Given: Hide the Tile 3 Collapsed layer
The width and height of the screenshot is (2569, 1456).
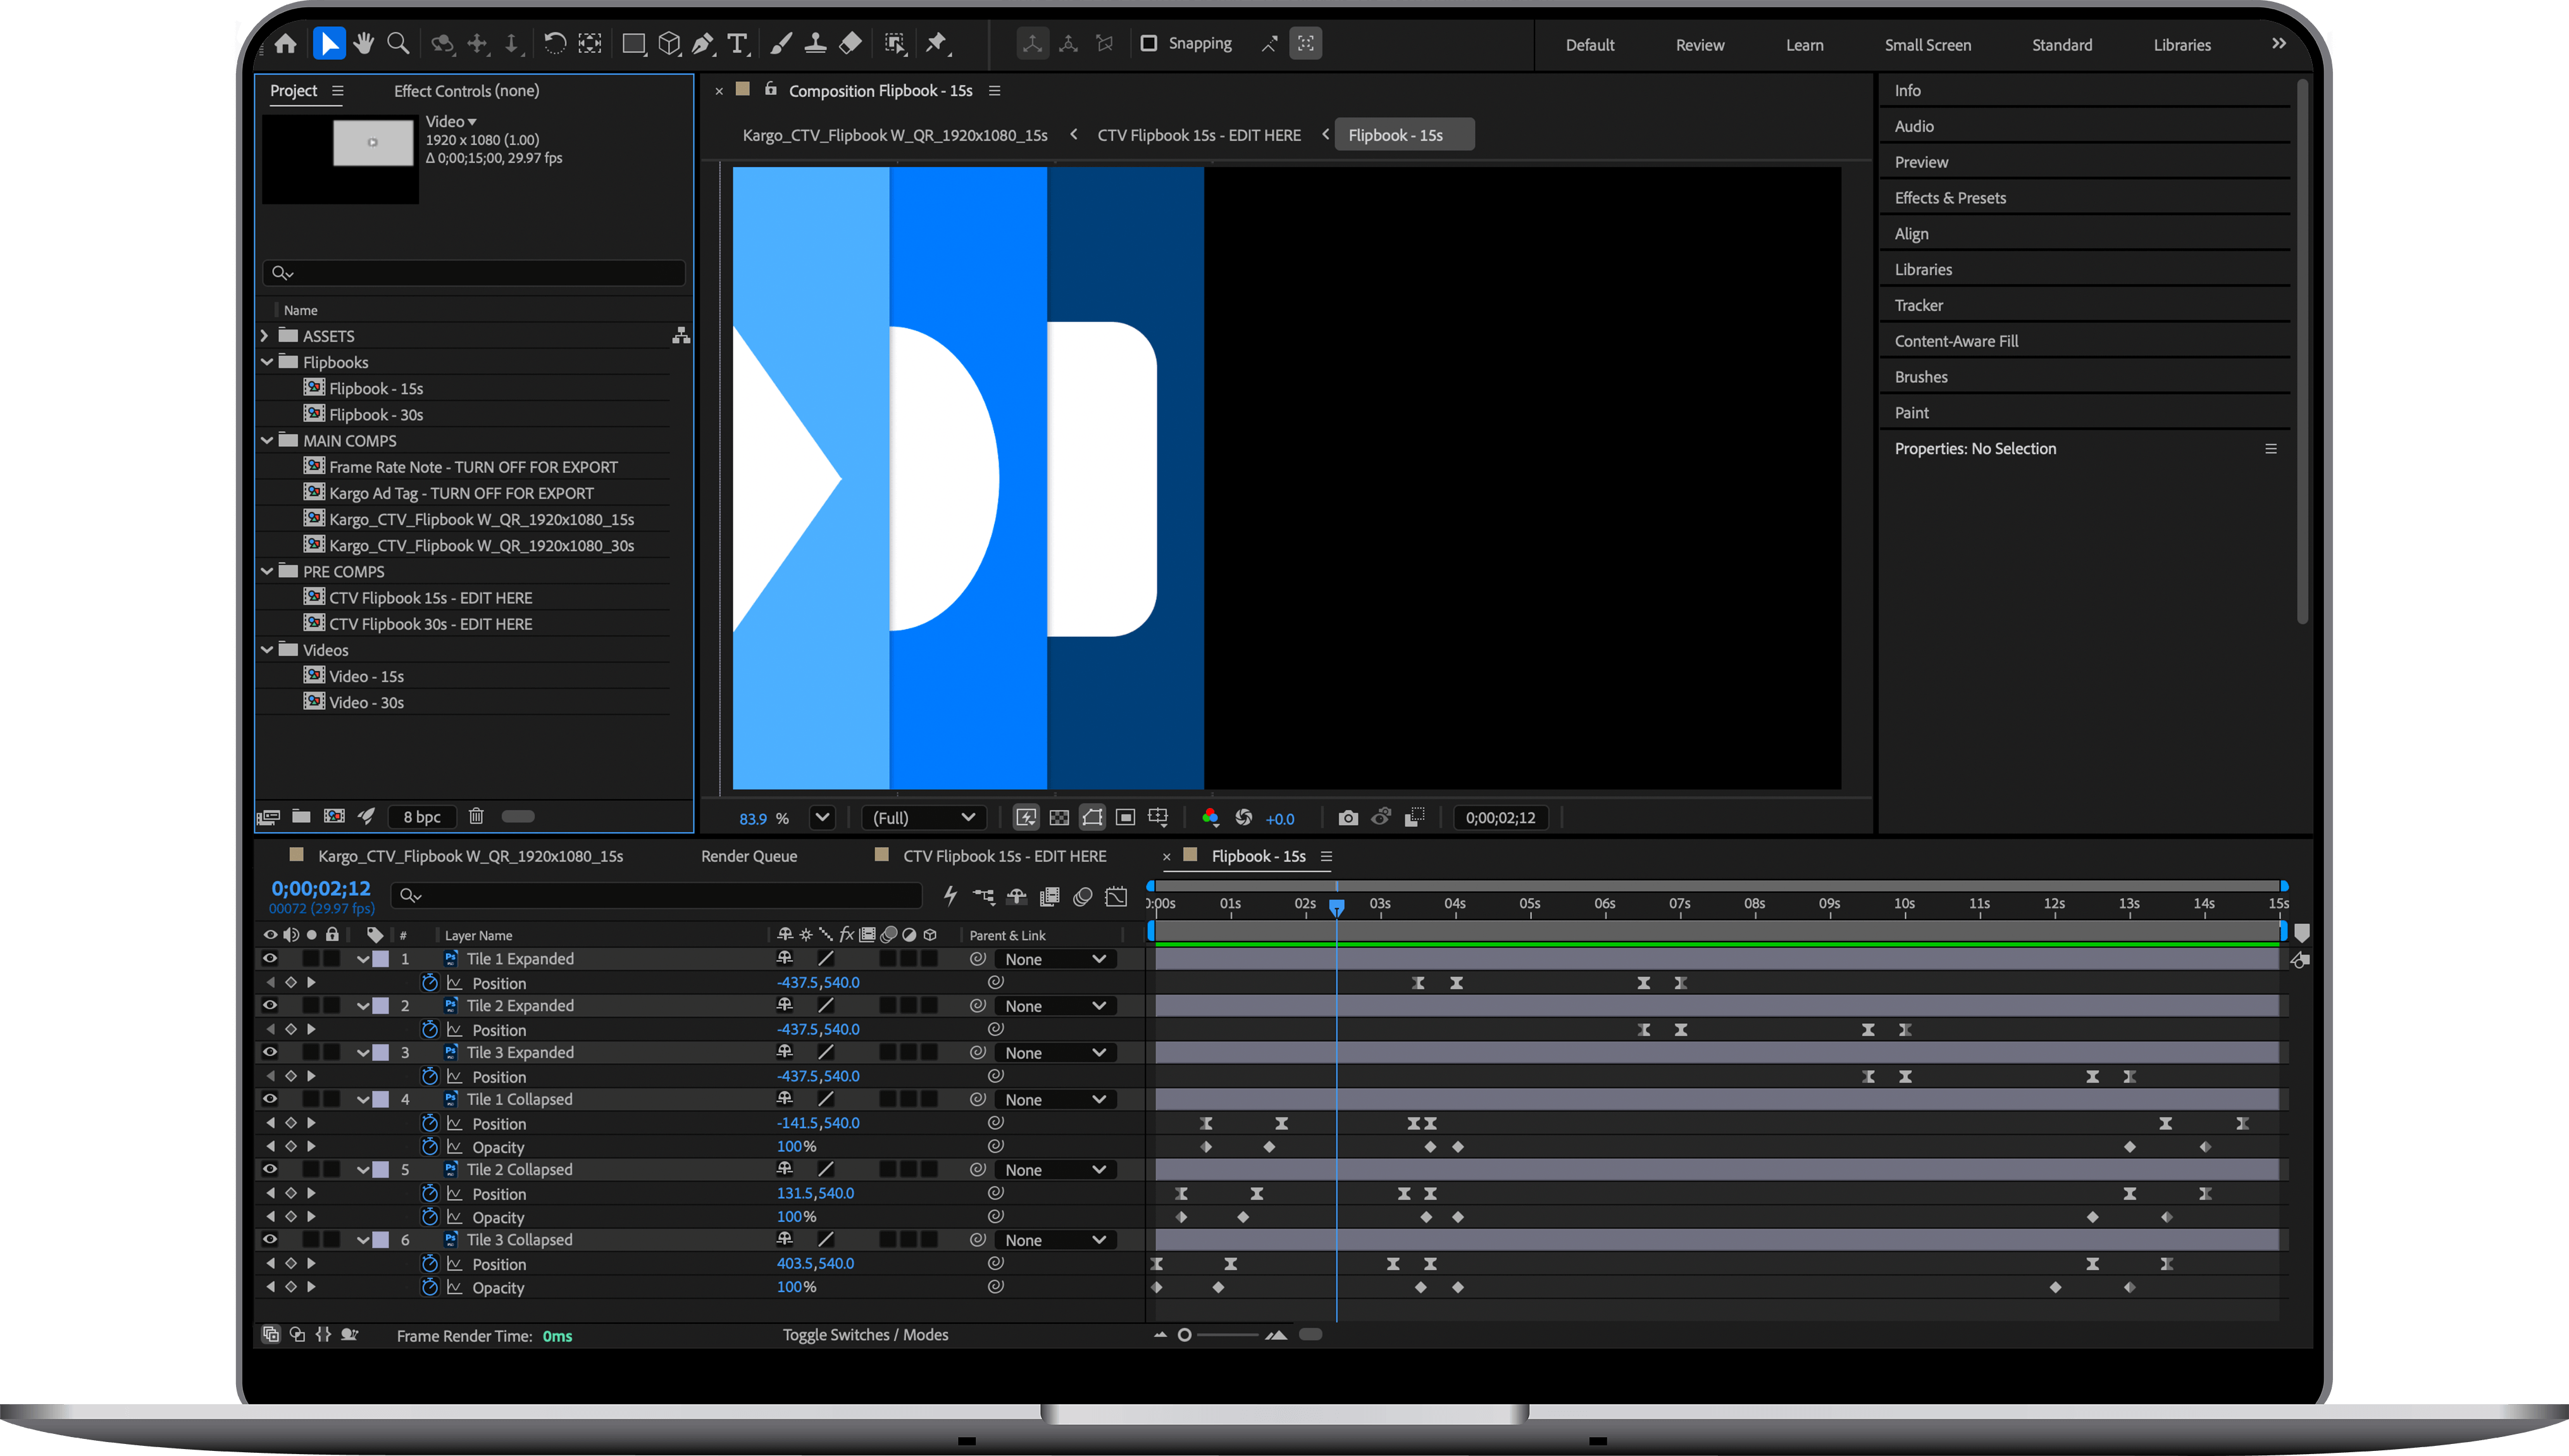Looking at the screenshot, I should click(270, 1239).
